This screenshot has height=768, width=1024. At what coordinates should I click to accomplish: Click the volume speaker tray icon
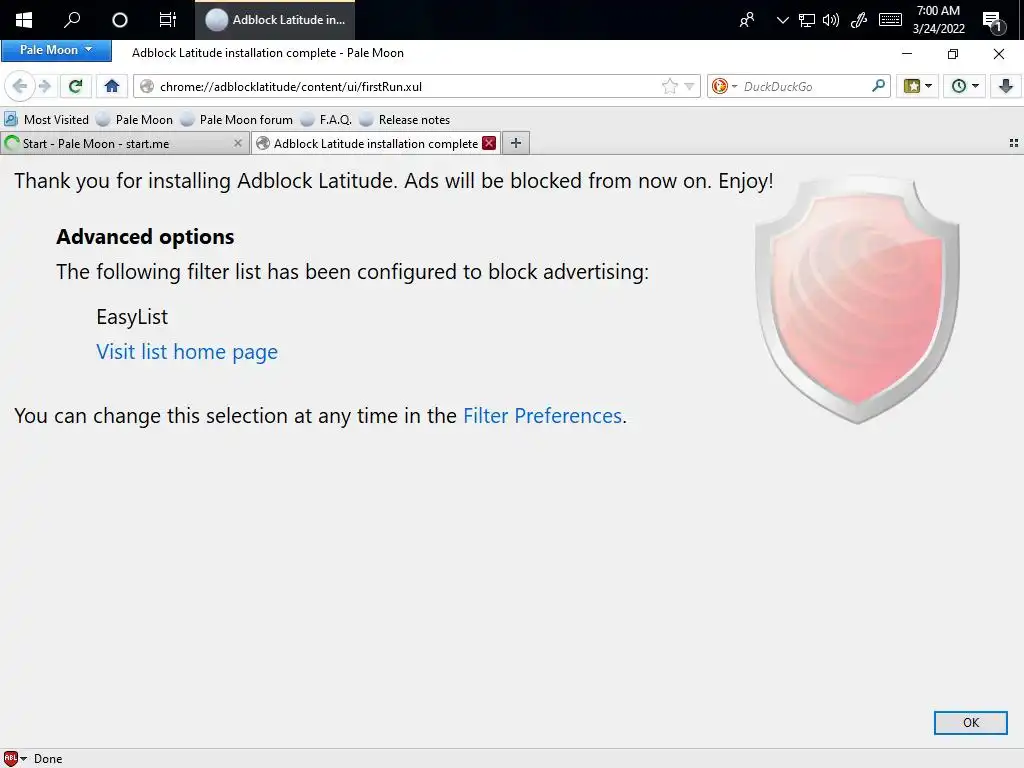[x=831, y=20]
